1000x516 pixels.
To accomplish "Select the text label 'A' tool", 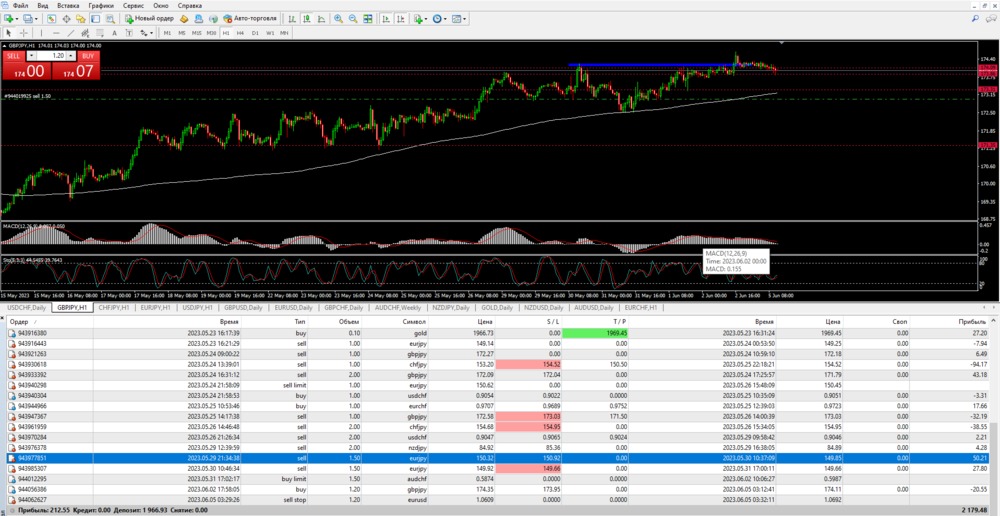I will [114, 33].
